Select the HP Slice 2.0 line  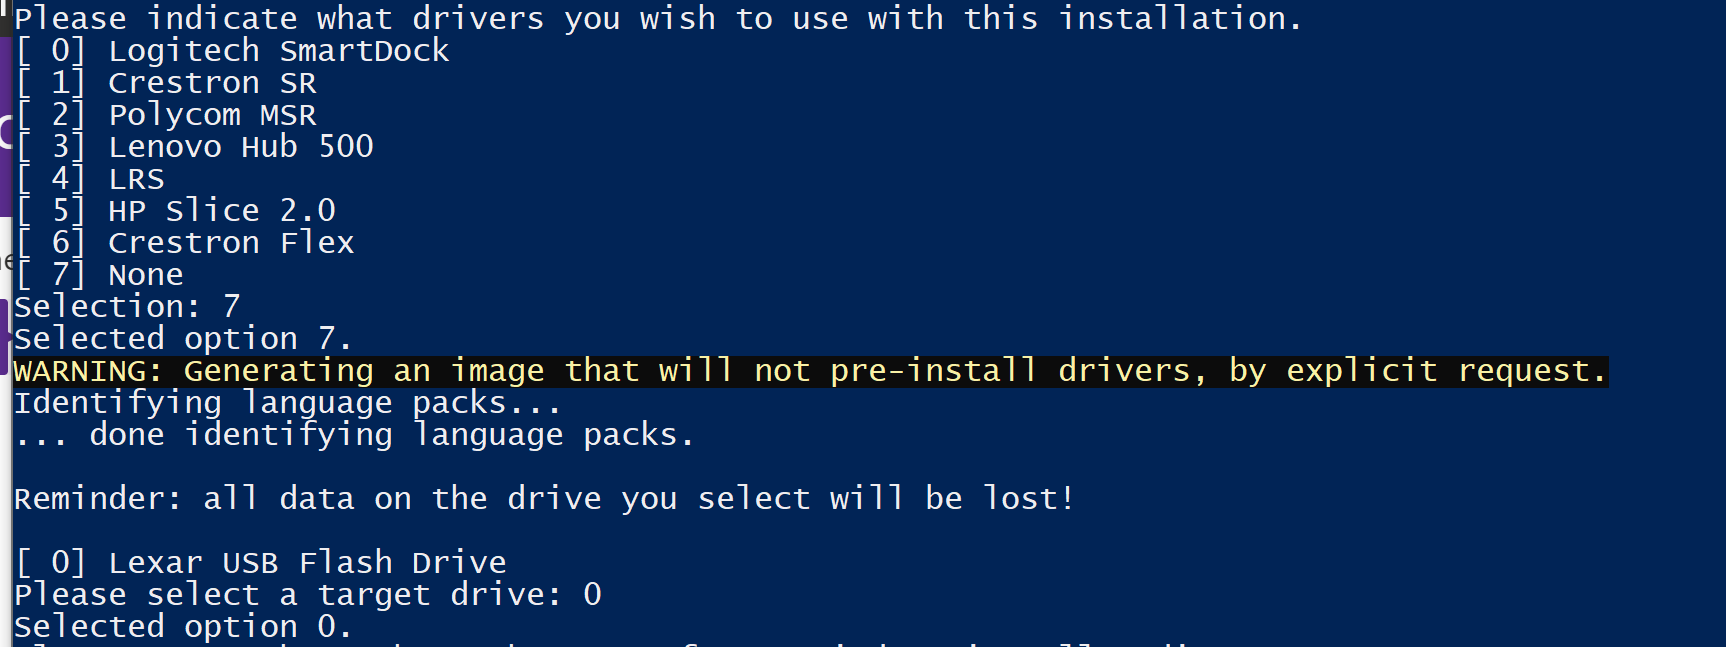click(x=221, y=211)
